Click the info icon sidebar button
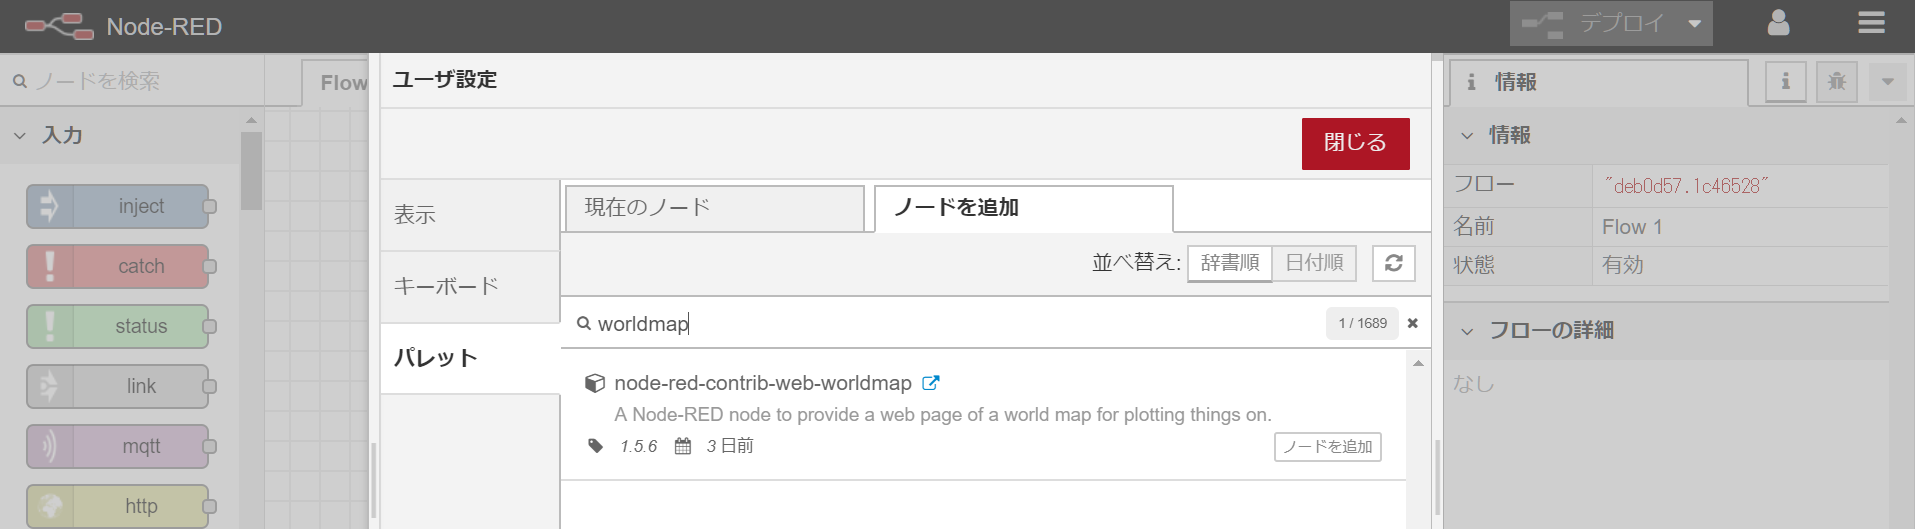Screen dimensions: 1915x529 [x=1785, y=82]
